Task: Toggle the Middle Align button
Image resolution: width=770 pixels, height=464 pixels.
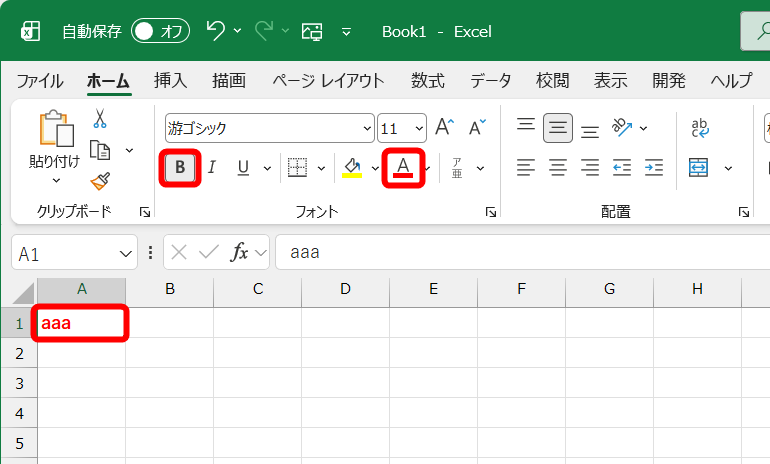Action: [x=558, y=128]
